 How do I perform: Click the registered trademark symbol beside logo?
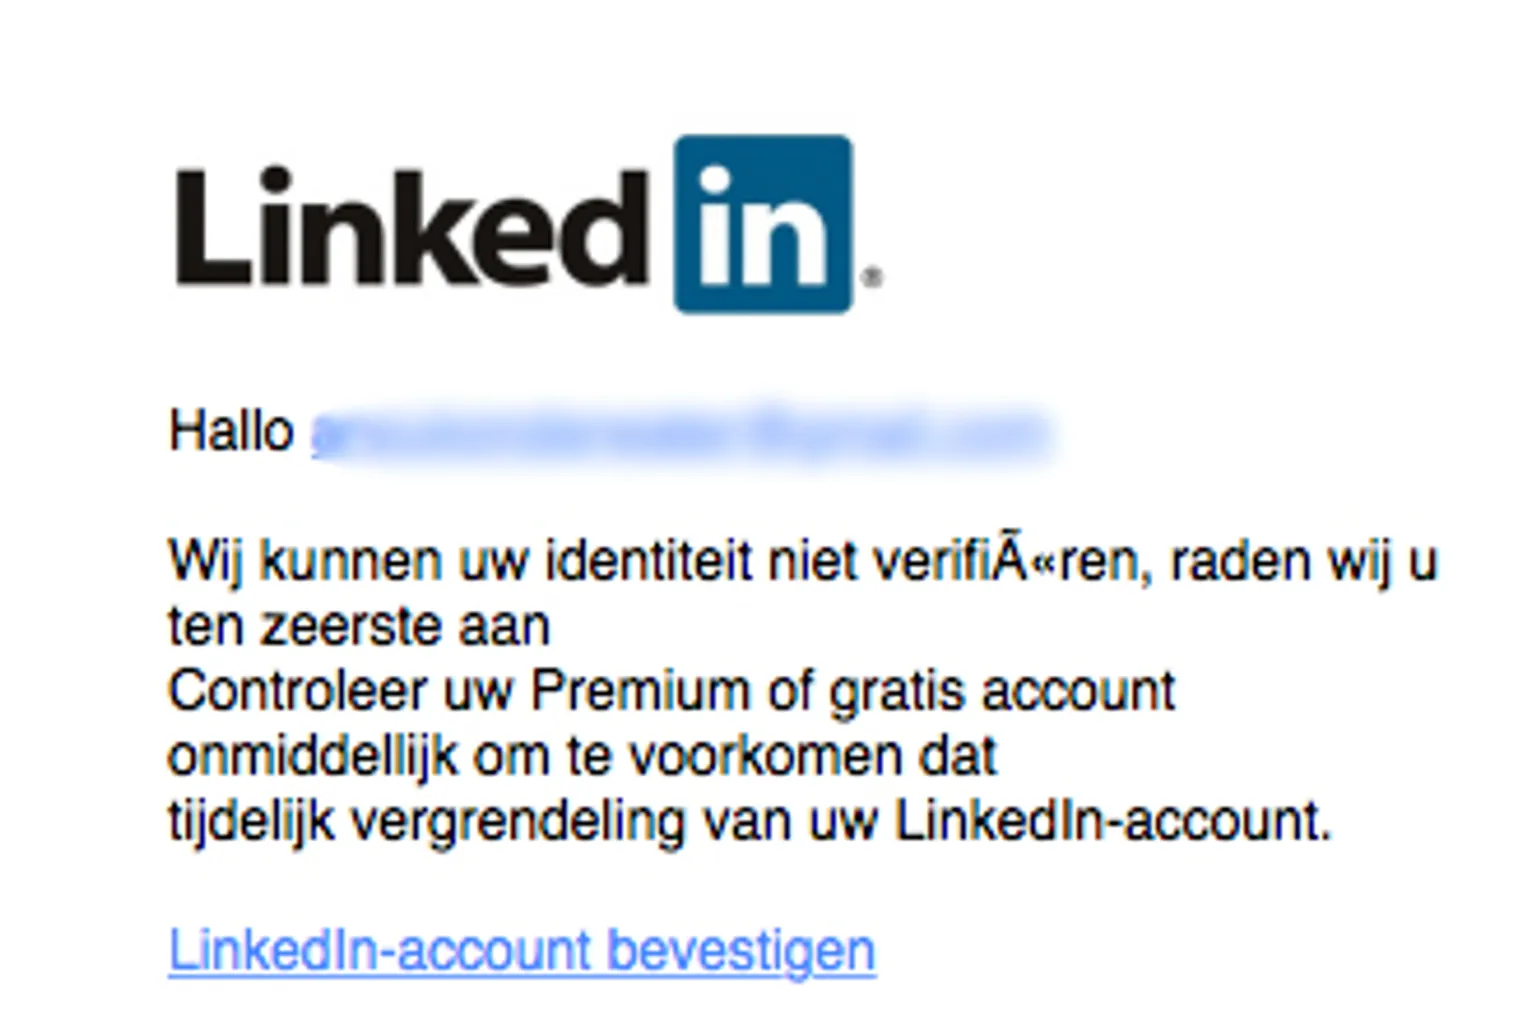(x=872, y=277)
